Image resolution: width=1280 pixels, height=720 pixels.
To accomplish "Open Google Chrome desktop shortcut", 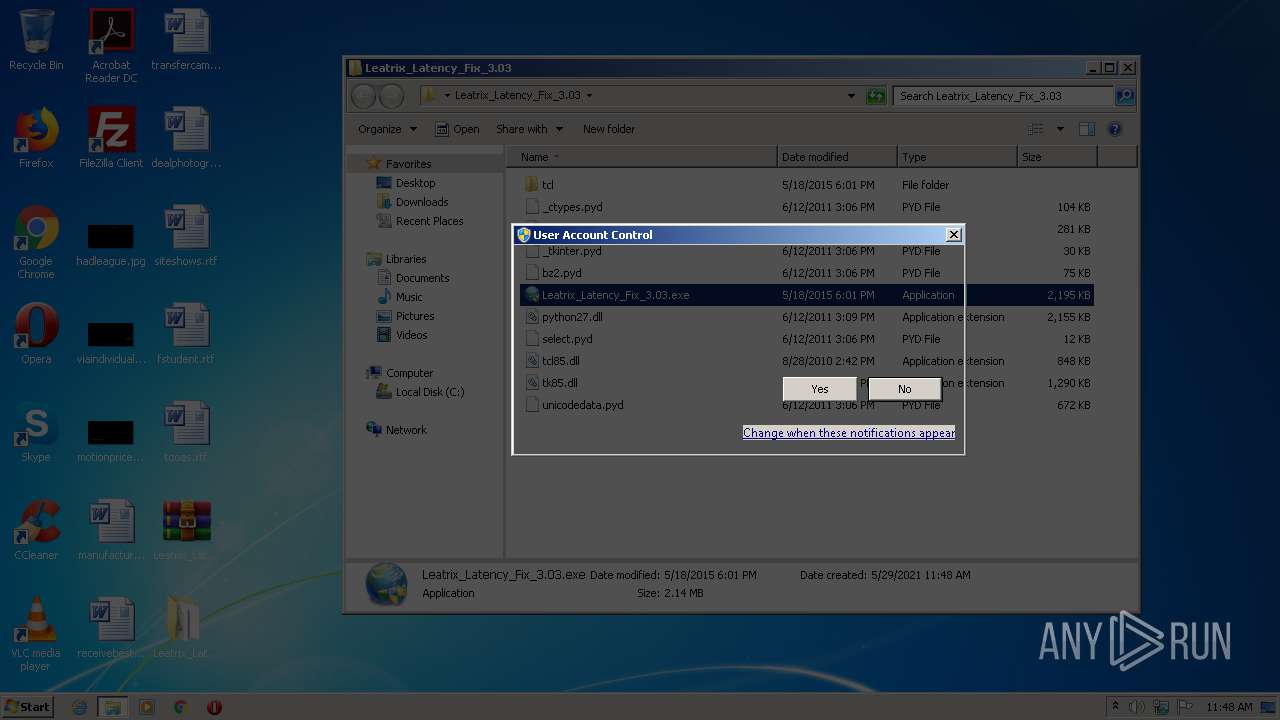I will point(36,242).
